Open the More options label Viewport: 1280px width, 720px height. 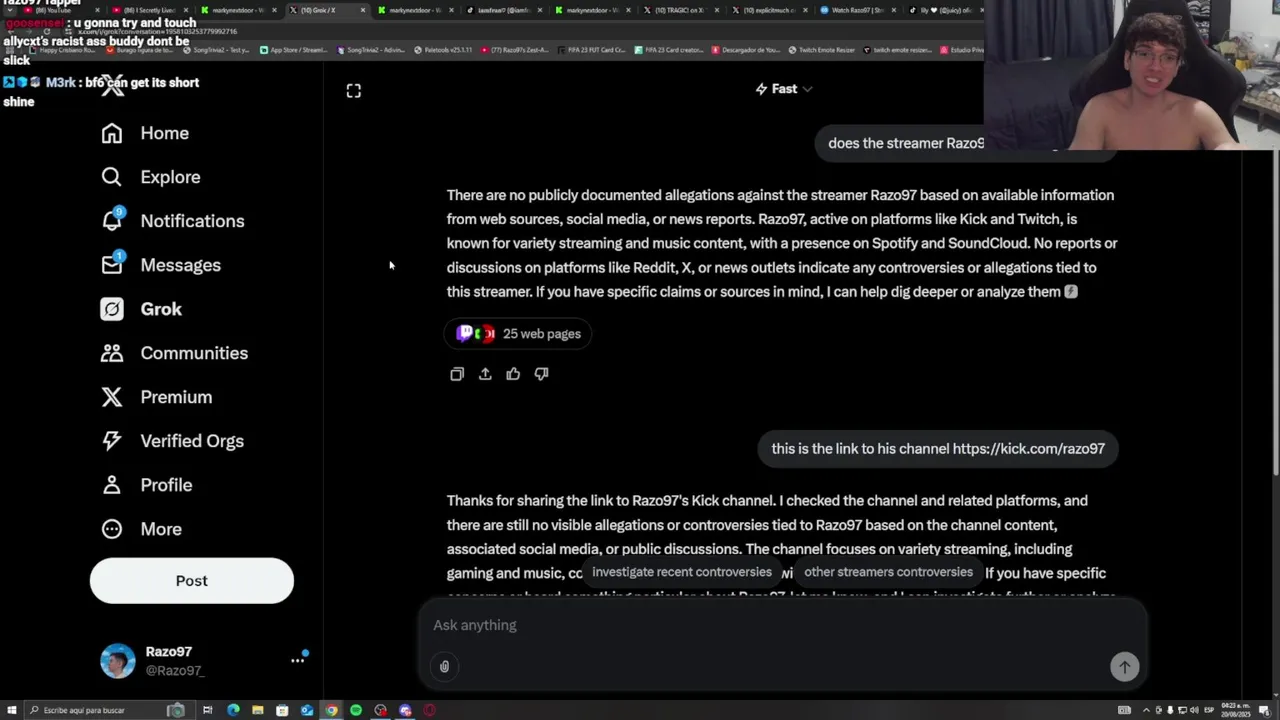[161, 529]
